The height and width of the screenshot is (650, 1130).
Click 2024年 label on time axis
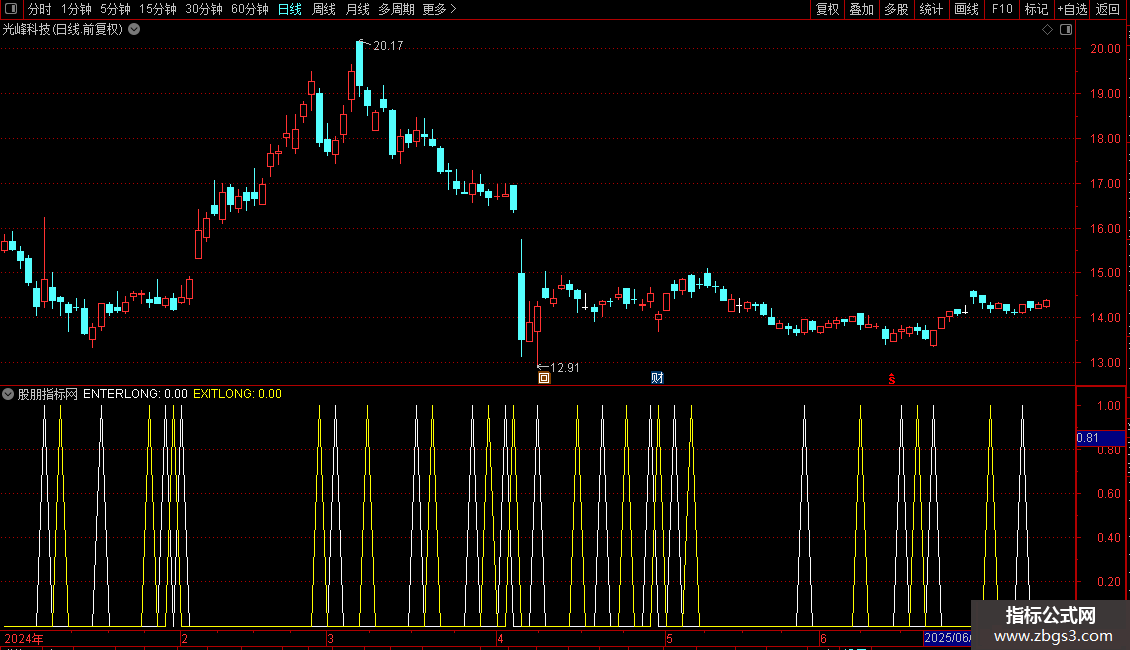coord(24,638)
